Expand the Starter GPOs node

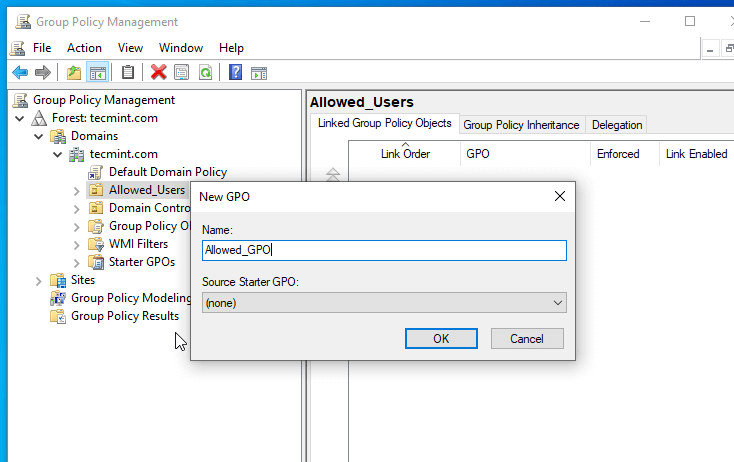(x=77, y=263)
